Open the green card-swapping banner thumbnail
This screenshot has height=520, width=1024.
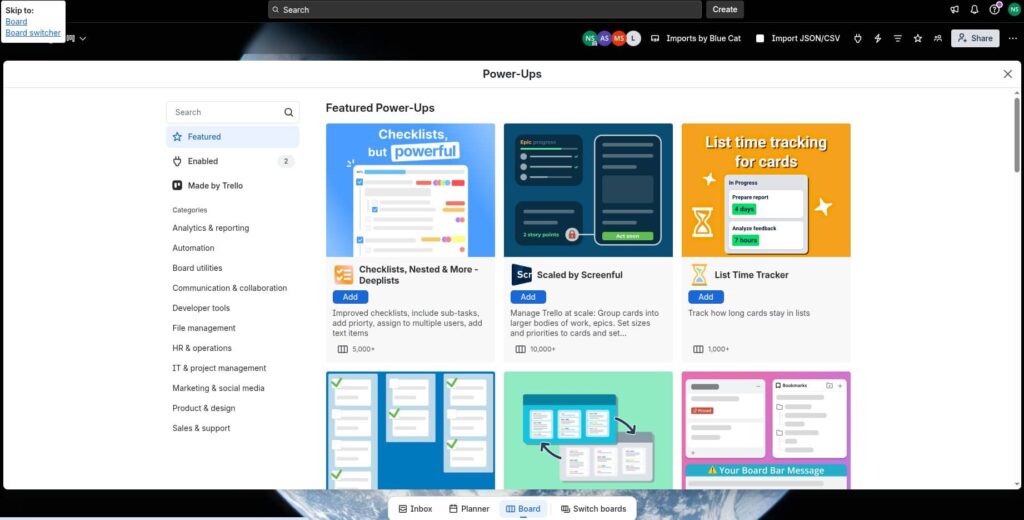[588, 431]
